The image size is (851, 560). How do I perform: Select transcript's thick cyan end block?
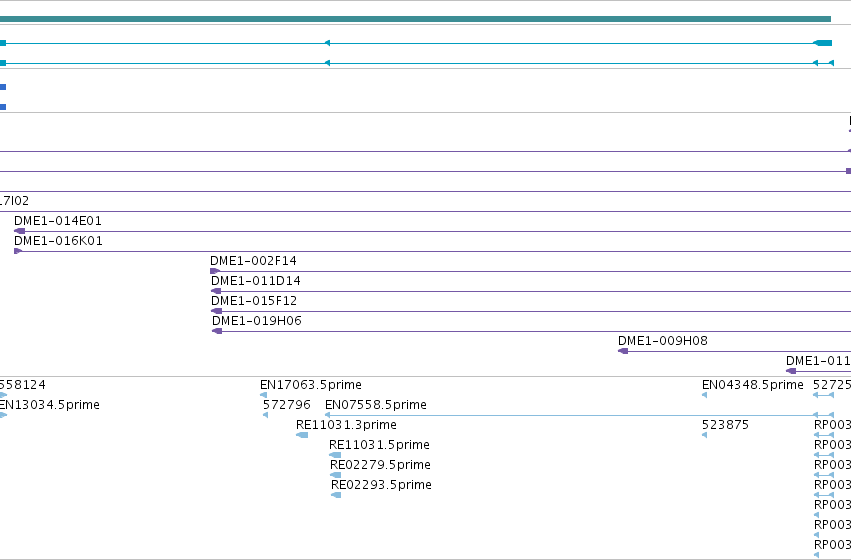pos(823,43)
